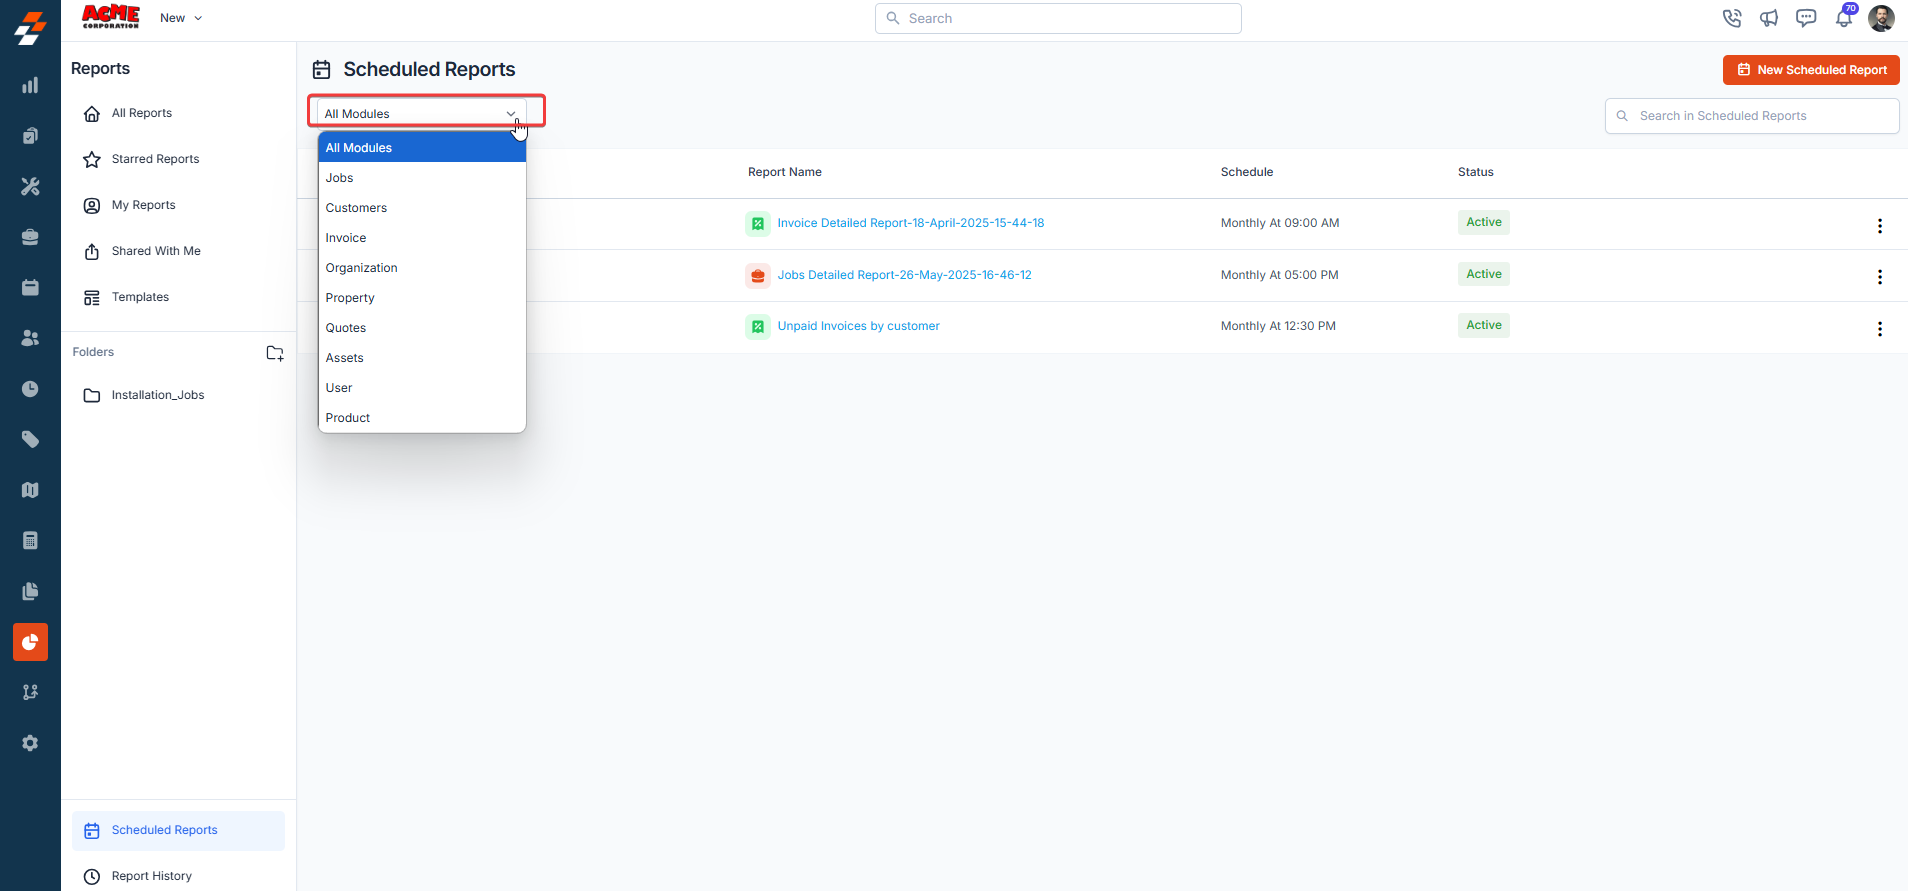Select User from module list
Viewport: 1908px width, 891px height.
point(422,388)
